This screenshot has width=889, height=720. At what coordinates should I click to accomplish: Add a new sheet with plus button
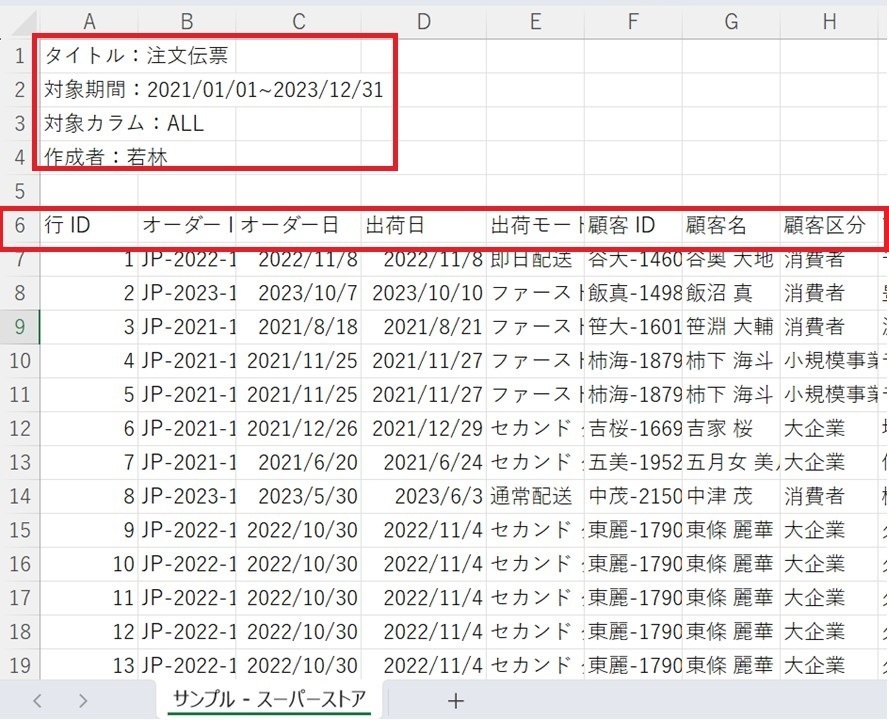[x=455, y=700]
